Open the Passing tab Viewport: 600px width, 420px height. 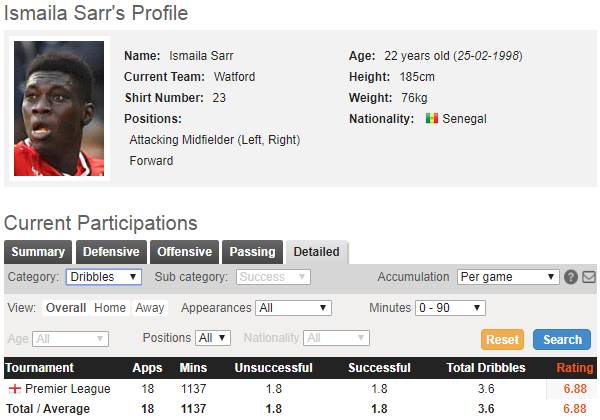pos(252,252)
